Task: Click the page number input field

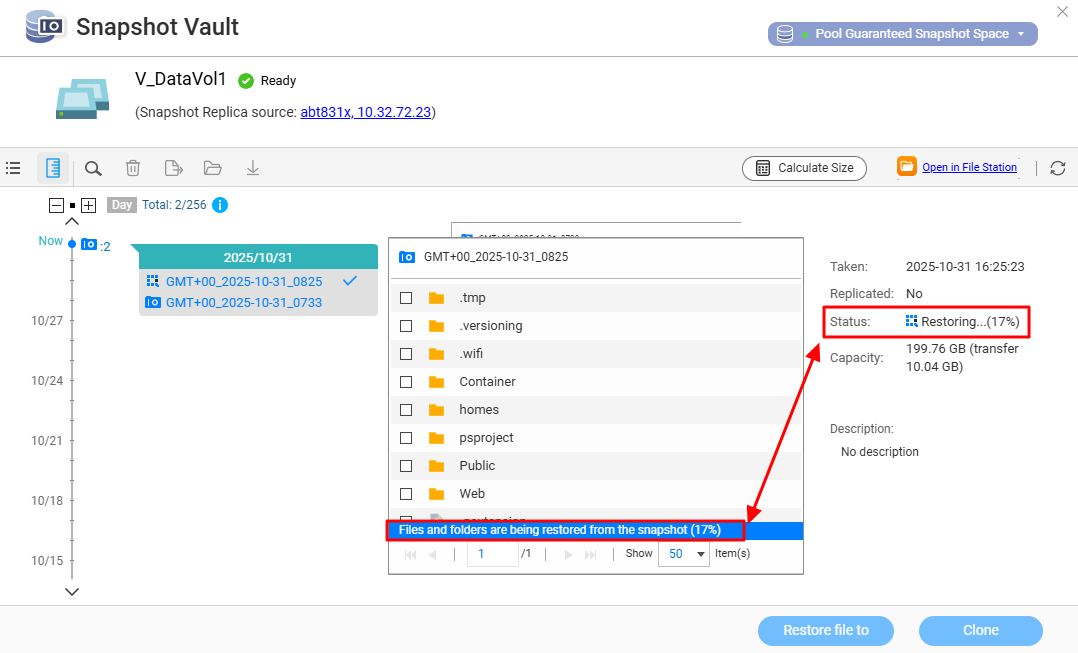Action: pos(492,554)
